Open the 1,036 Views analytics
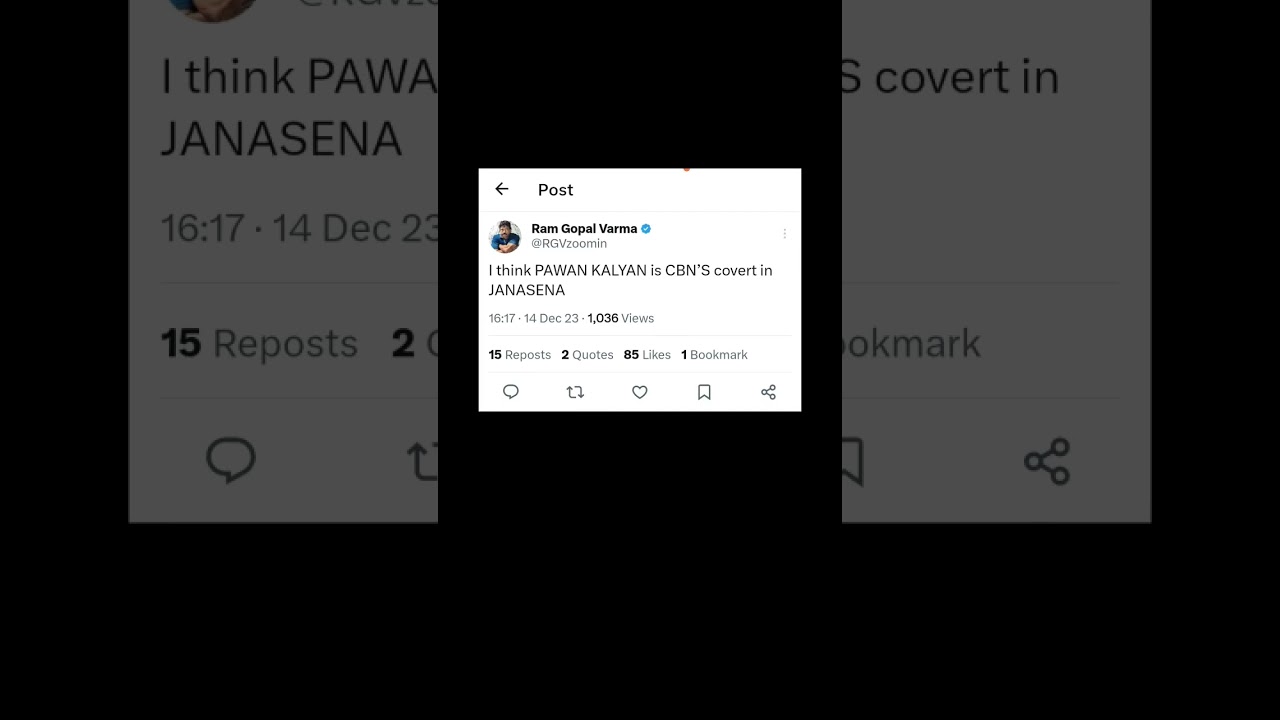 621,318
